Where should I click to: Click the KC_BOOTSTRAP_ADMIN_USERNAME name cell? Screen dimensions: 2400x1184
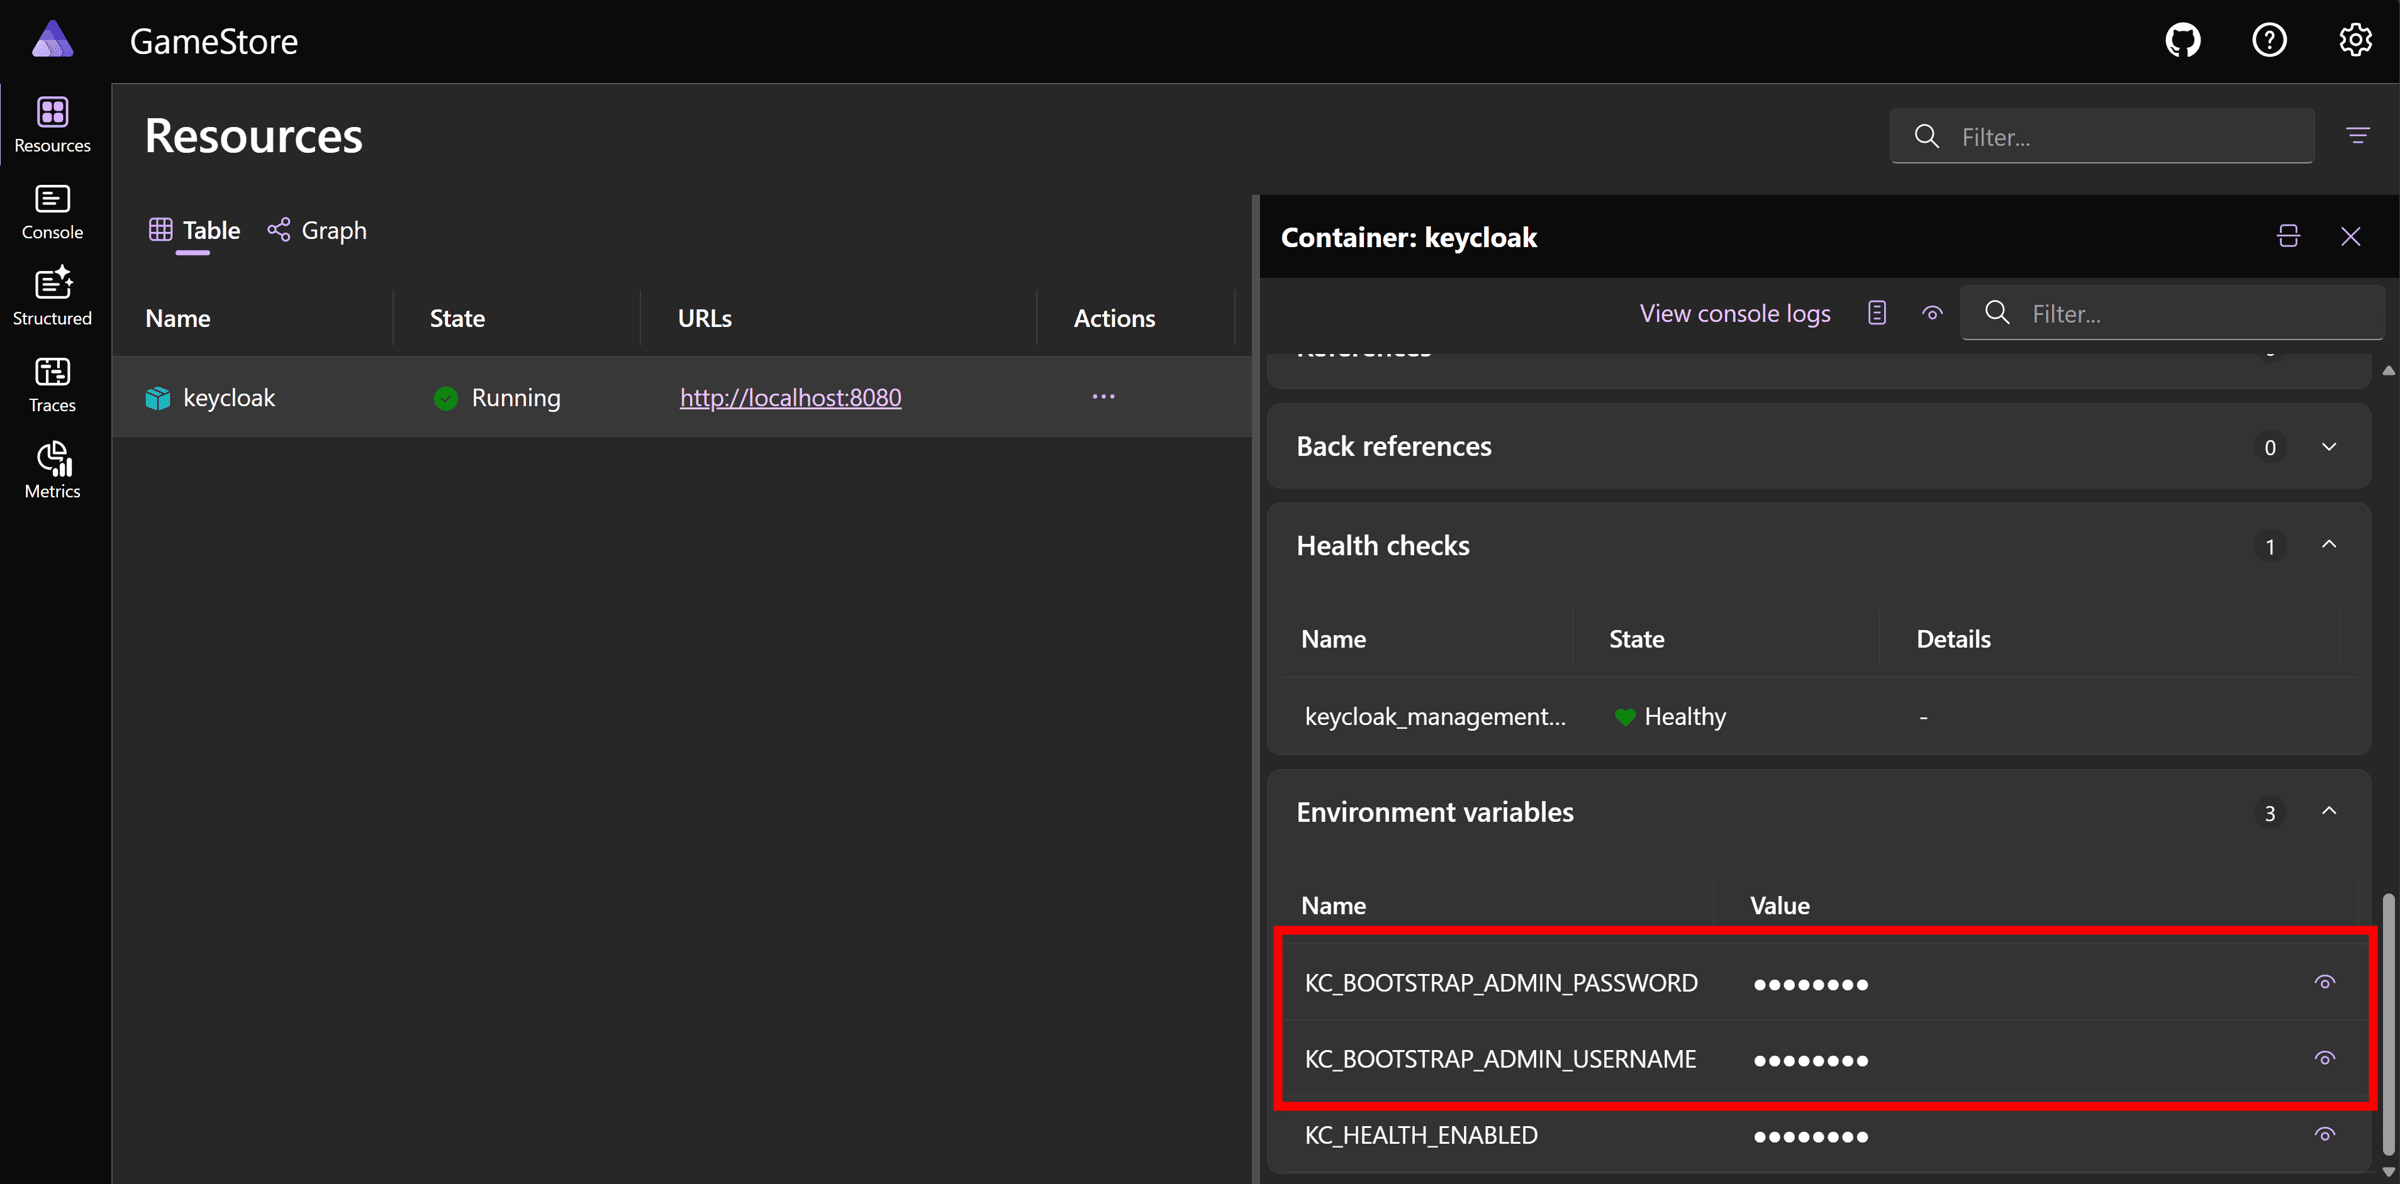1500,1059
